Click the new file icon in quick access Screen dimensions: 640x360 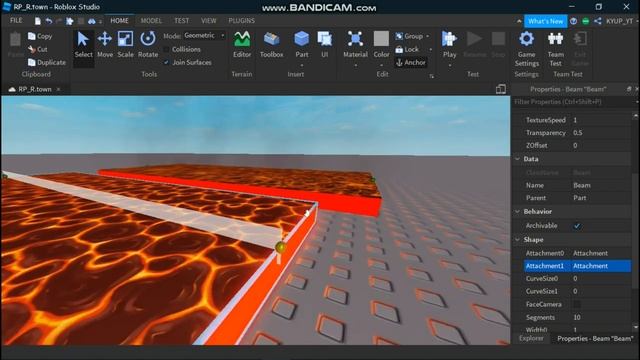pyautogui.click(x=38, y=21)
